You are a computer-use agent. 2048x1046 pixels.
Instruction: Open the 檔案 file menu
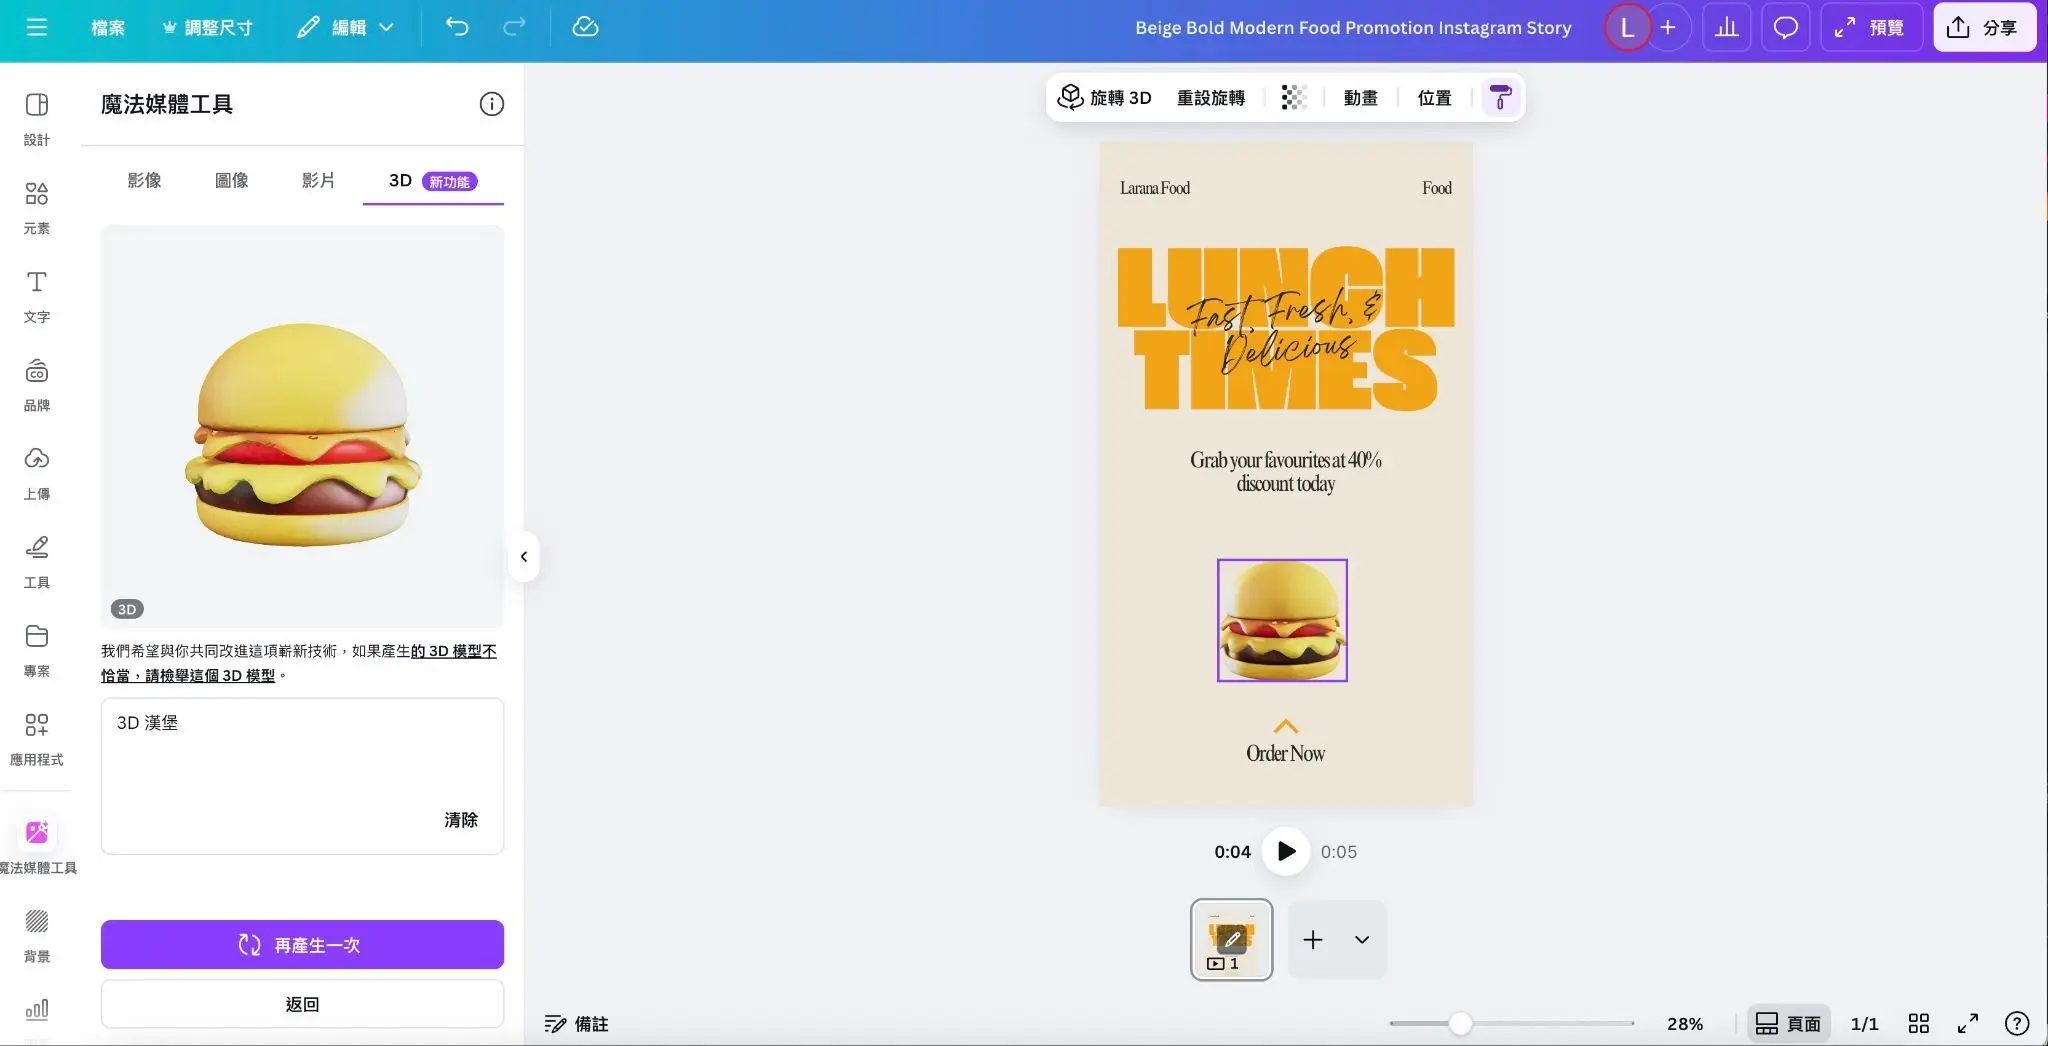tap(108, 27)
